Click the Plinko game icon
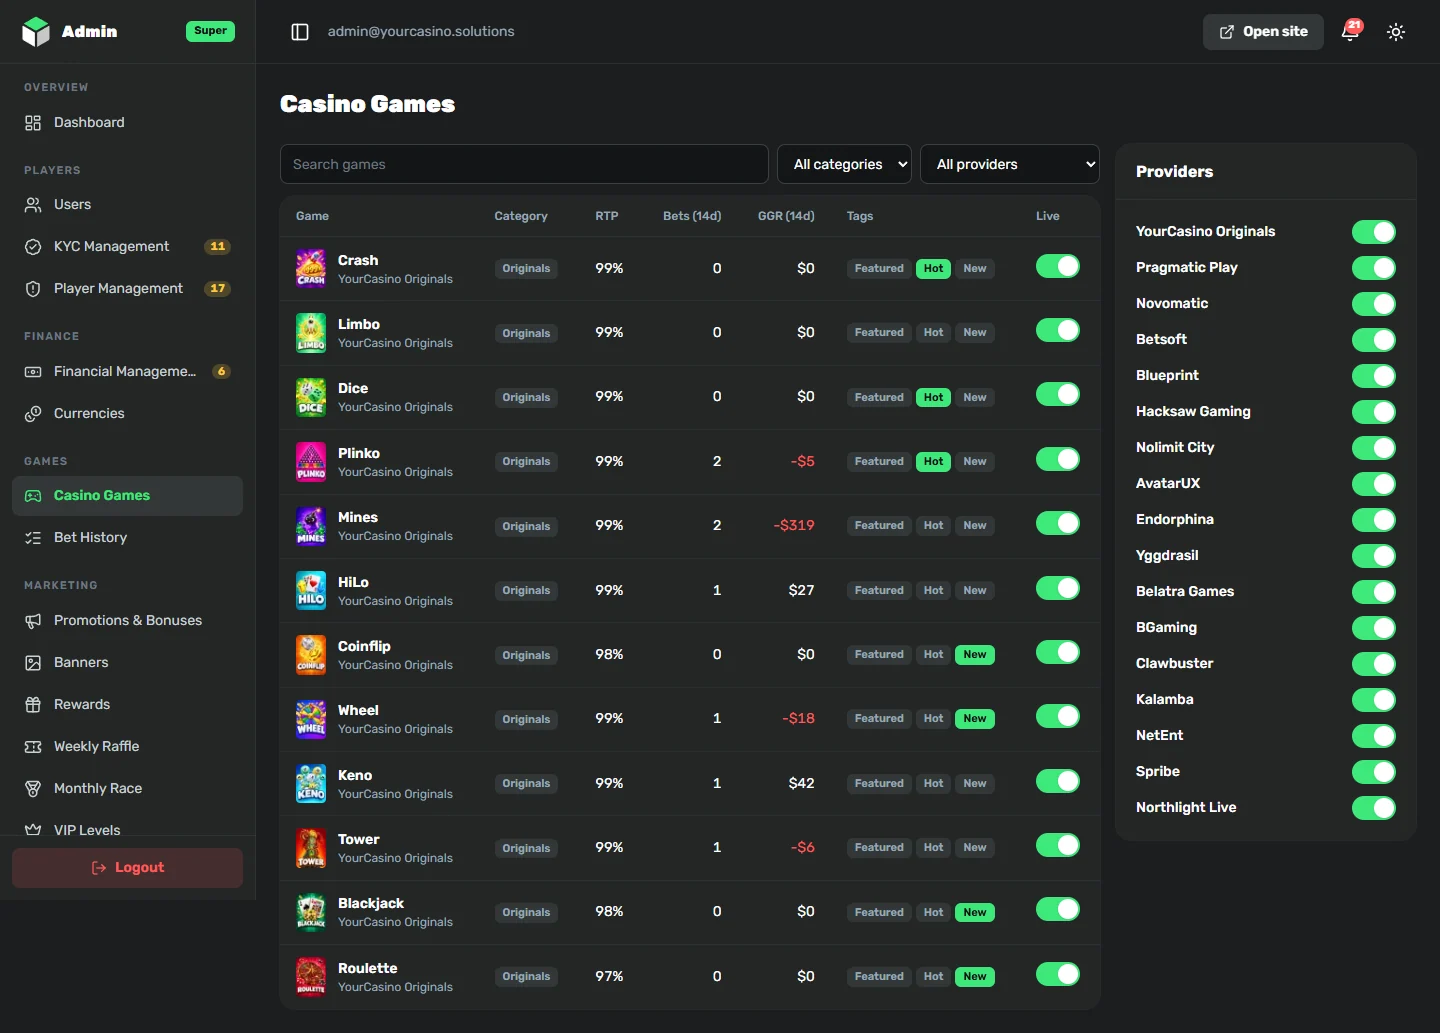Viewport: 1440px width, 1033px height. pos(311,462)
